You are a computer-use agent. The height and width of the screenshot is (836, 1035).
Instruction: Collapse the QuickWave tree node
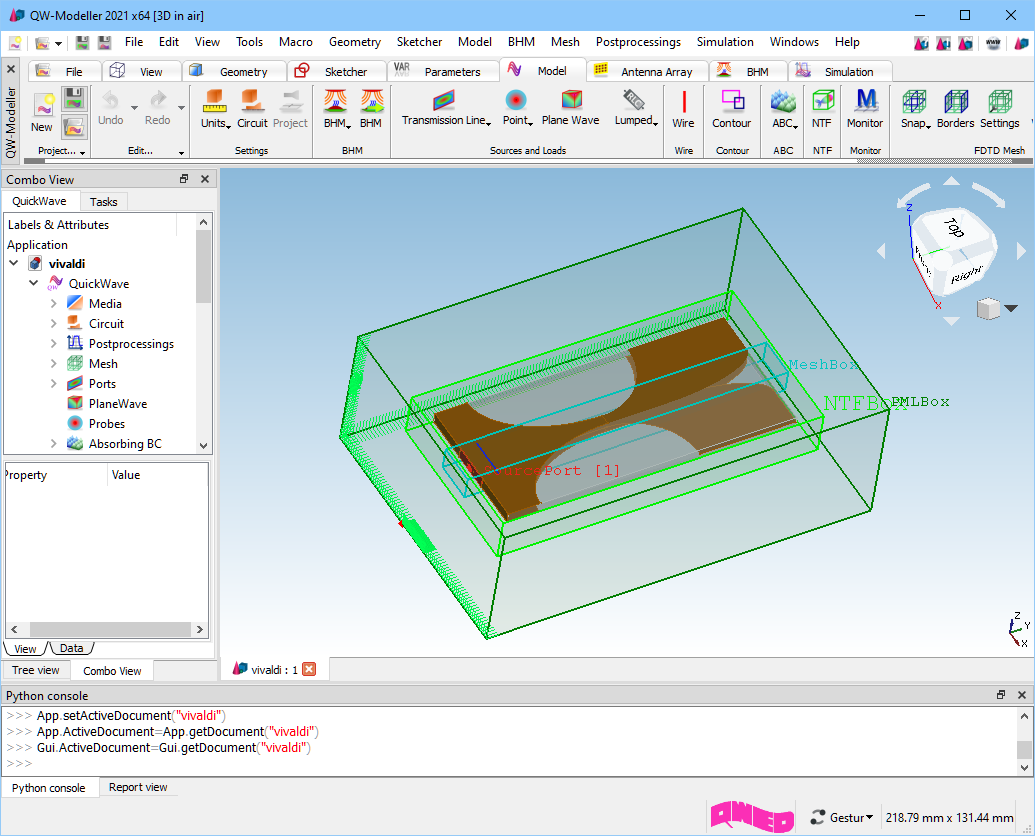click(34, 283)
